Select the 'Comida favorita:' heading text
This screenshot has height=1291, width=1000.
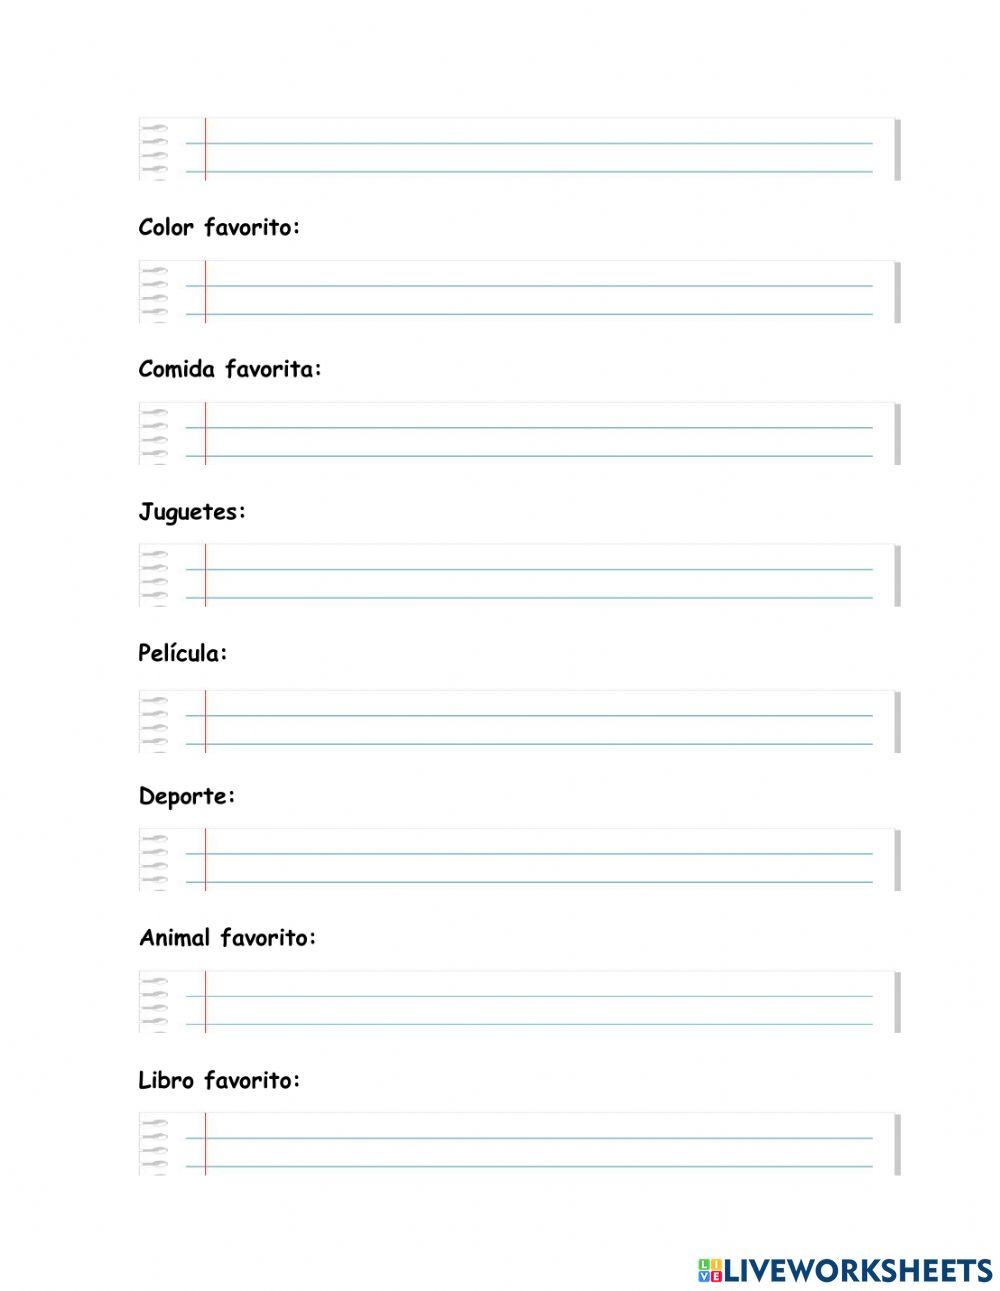coord(230,370)
